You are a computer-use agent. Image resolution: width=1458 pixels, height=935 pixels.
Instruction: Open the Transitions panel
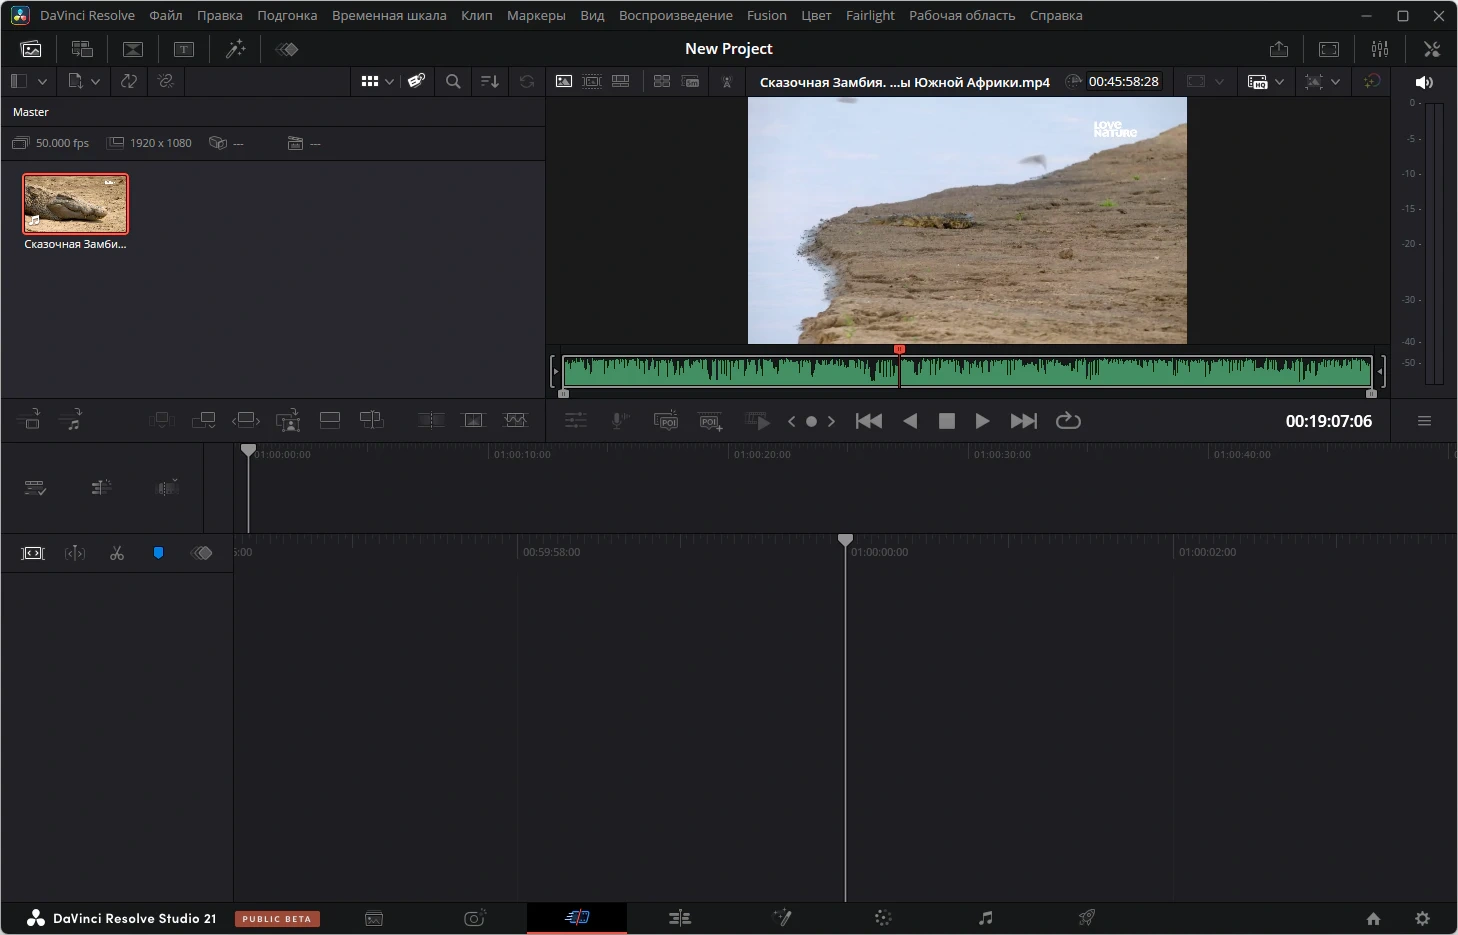click(133, 49)
